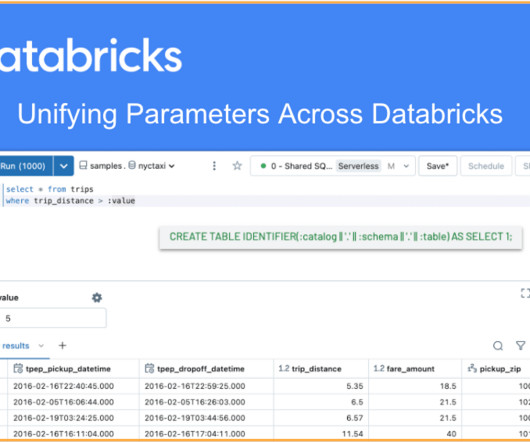Click the Save* button
The image size is (530, 442).
click(437, 166)
